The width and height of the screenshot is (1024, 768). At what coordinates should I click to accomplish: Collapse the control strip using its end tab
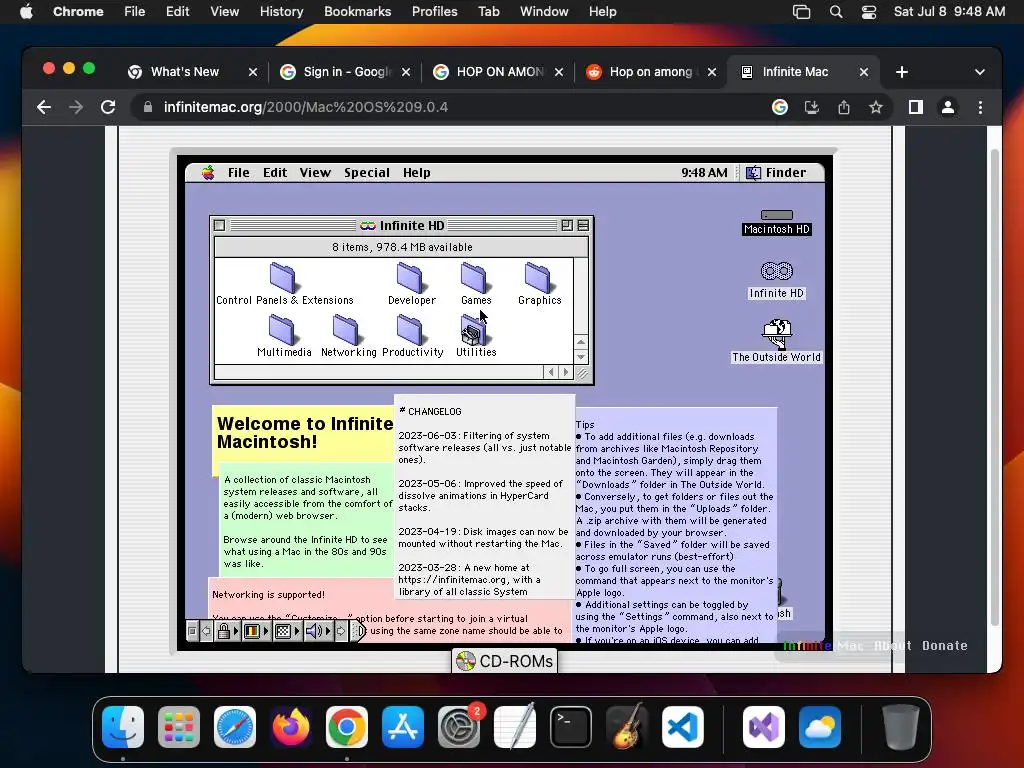click(x=359, y=631)
